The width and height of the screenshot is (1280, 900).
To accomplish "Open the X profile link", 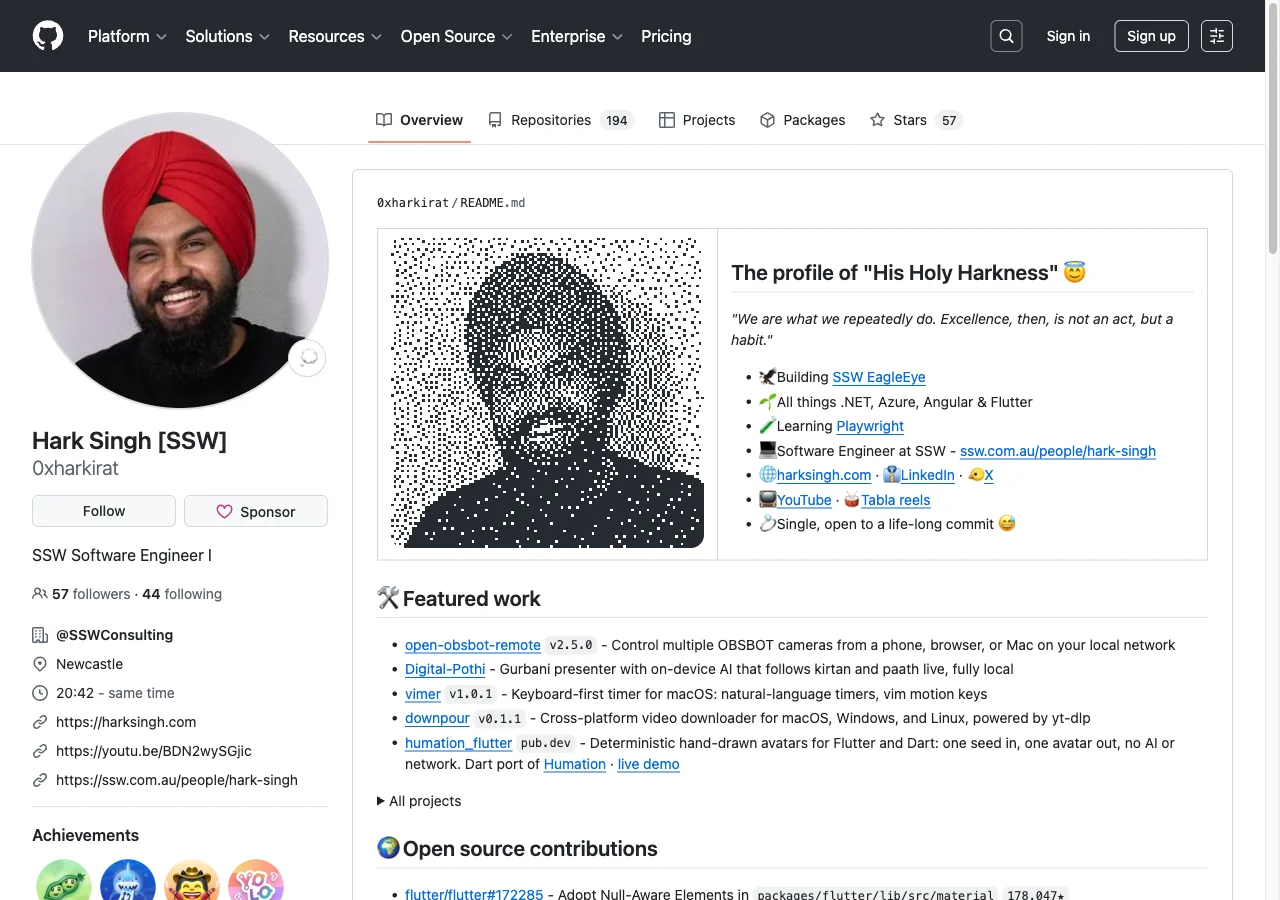I will coord(989,475).
